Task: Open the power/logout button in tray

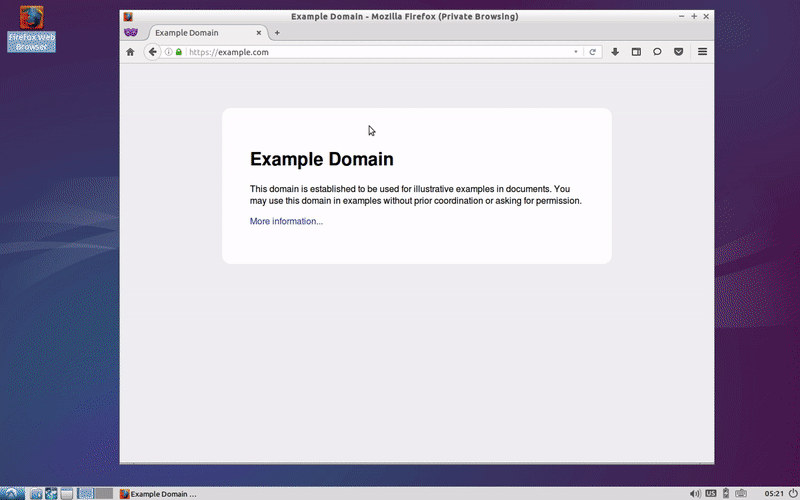Action: click(793, 493)
